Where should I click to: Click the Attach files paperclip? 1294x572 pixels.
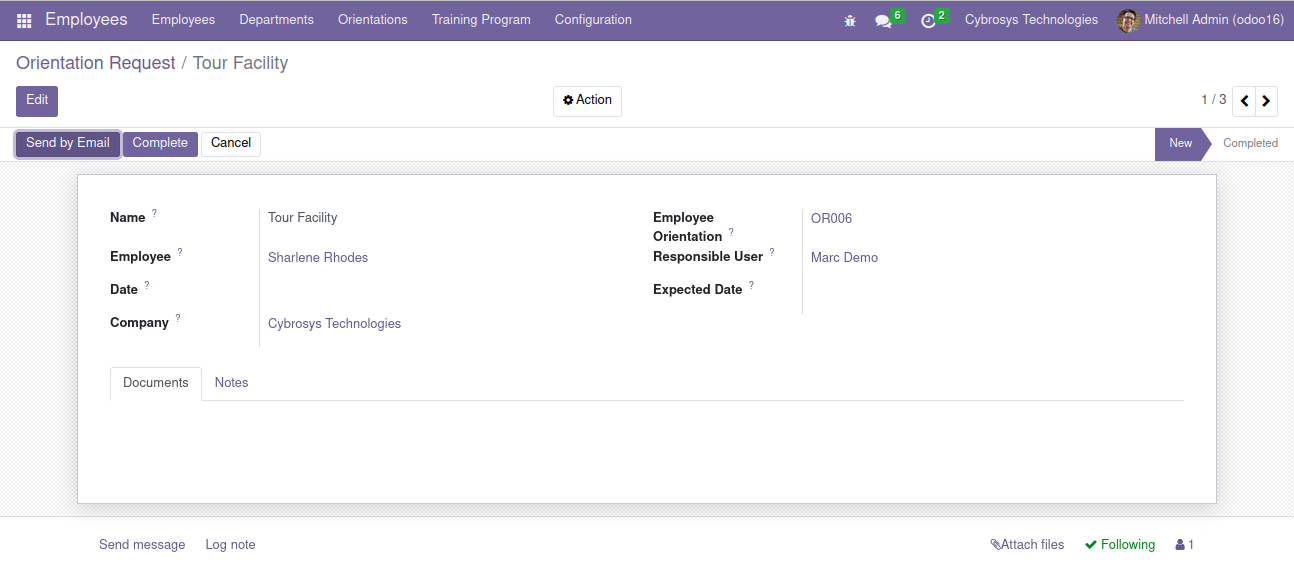1027,545
